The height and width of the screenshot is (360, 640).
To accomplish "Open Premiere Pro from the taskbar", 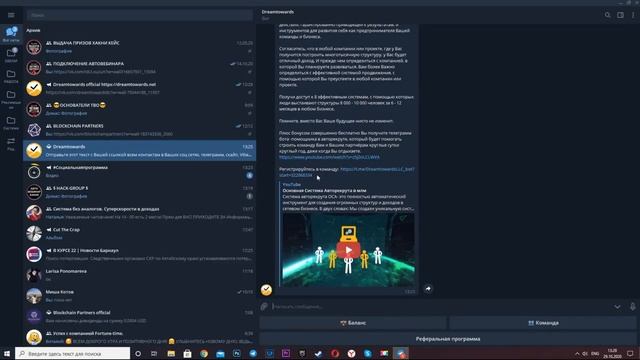I will pos(286,353).
